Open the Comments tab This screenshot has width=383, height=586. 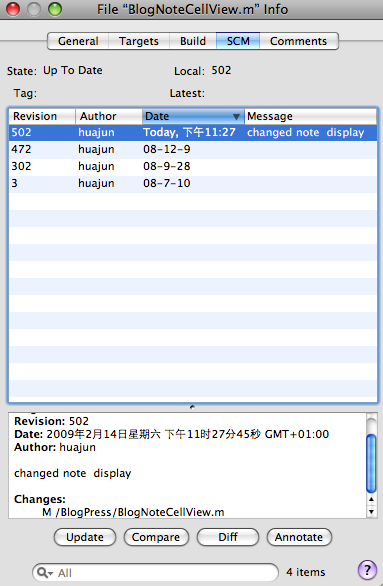pyautogui.click(x=299, y=41)
